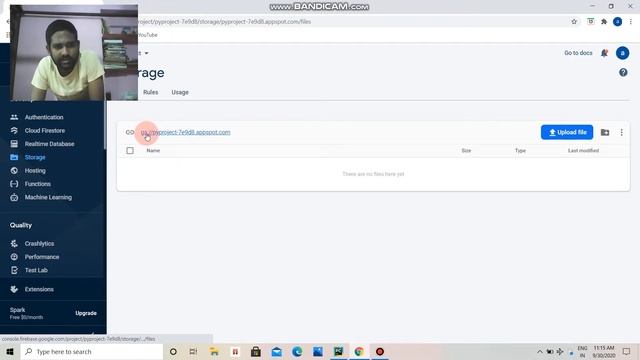640x360 pixels.
Task: Open Crashlytics under Quality
Action: pos(39,244)
